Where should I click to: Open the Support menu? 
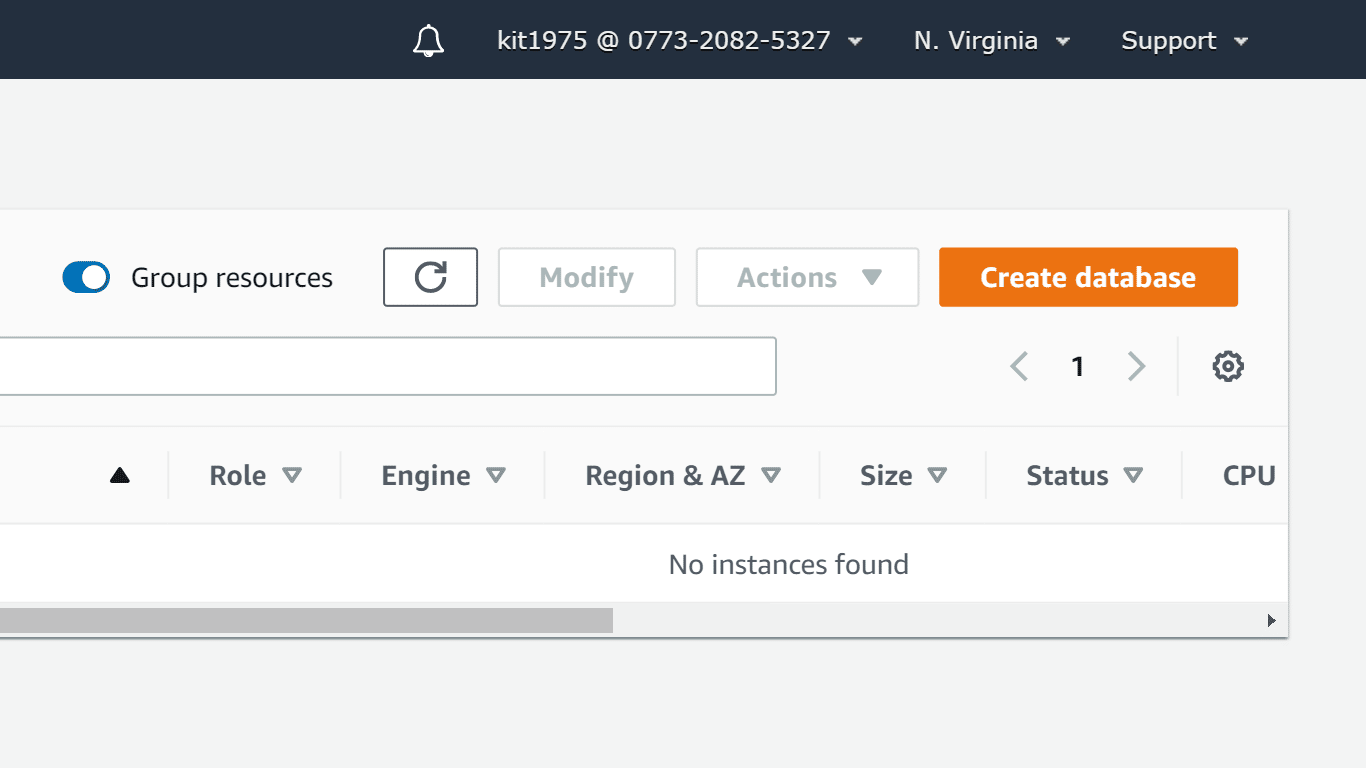1184,40
